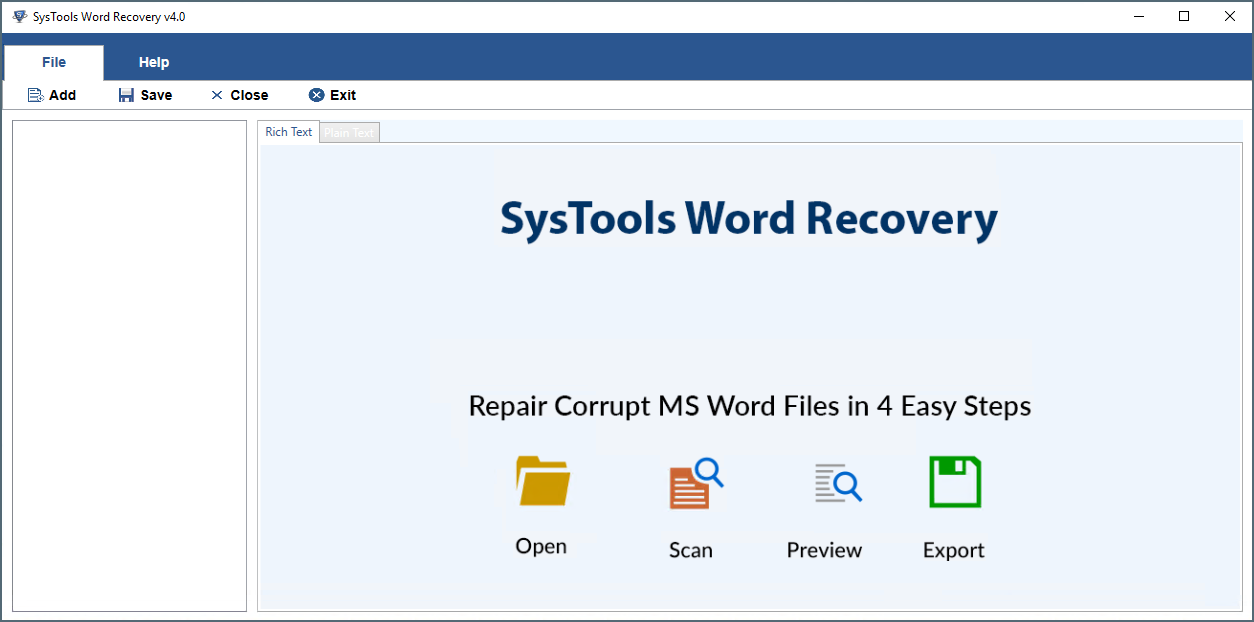
Task: Click inside the empty file list panel
Action: [x=128, y=365]
